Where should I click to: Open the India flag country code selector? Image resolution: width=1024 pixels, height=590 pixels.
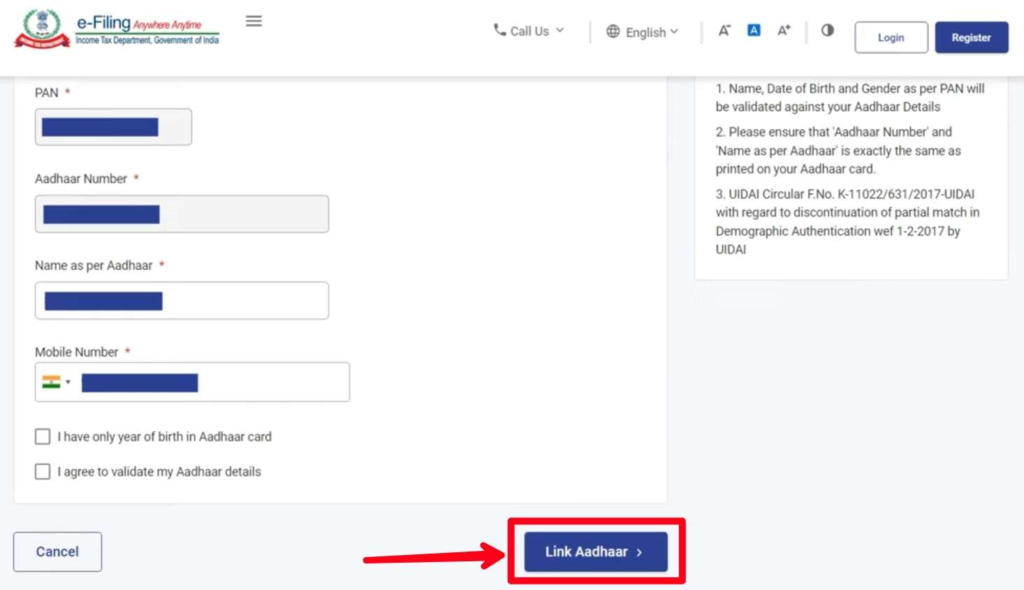click(56, 382)
